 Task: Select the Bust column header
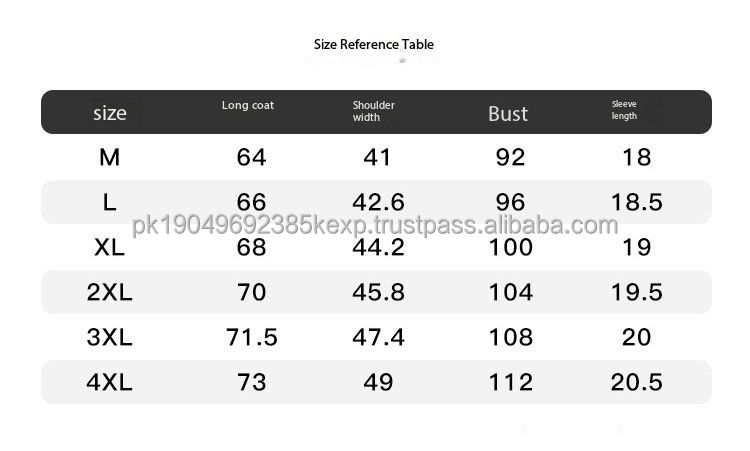(x=508, y=113)
